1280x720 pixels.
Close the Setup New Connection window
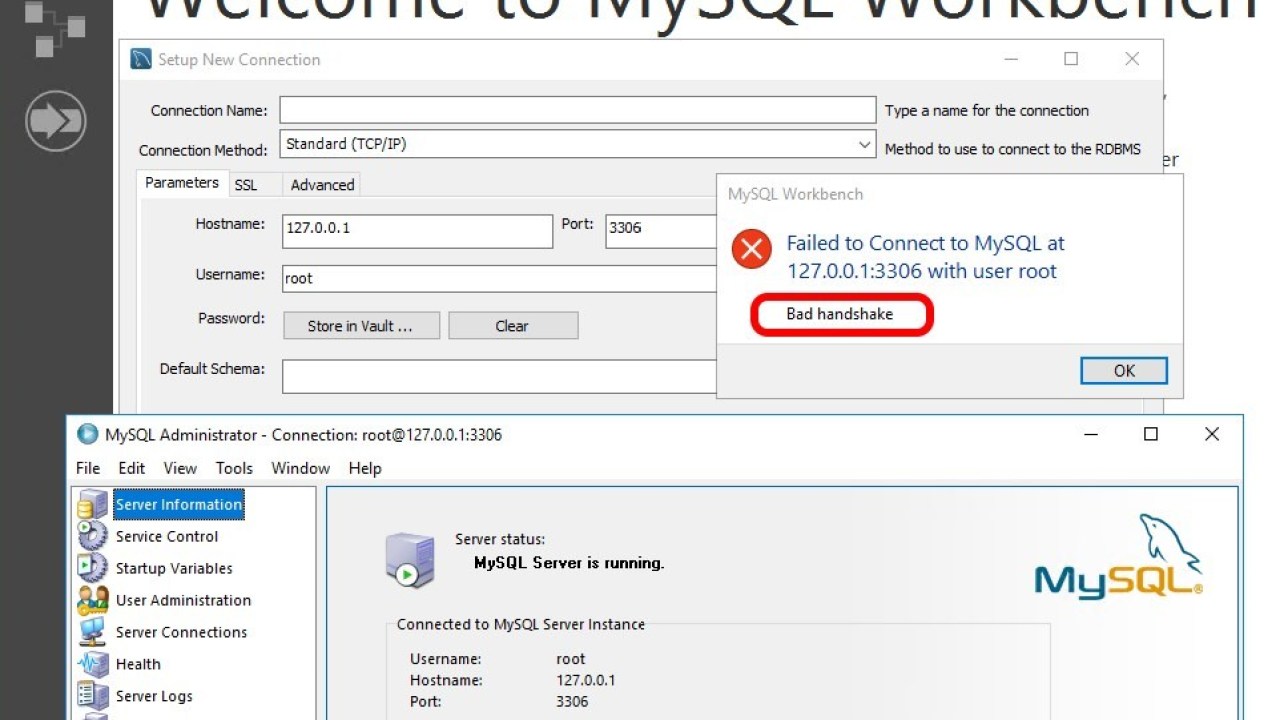tap(1132, 59)
